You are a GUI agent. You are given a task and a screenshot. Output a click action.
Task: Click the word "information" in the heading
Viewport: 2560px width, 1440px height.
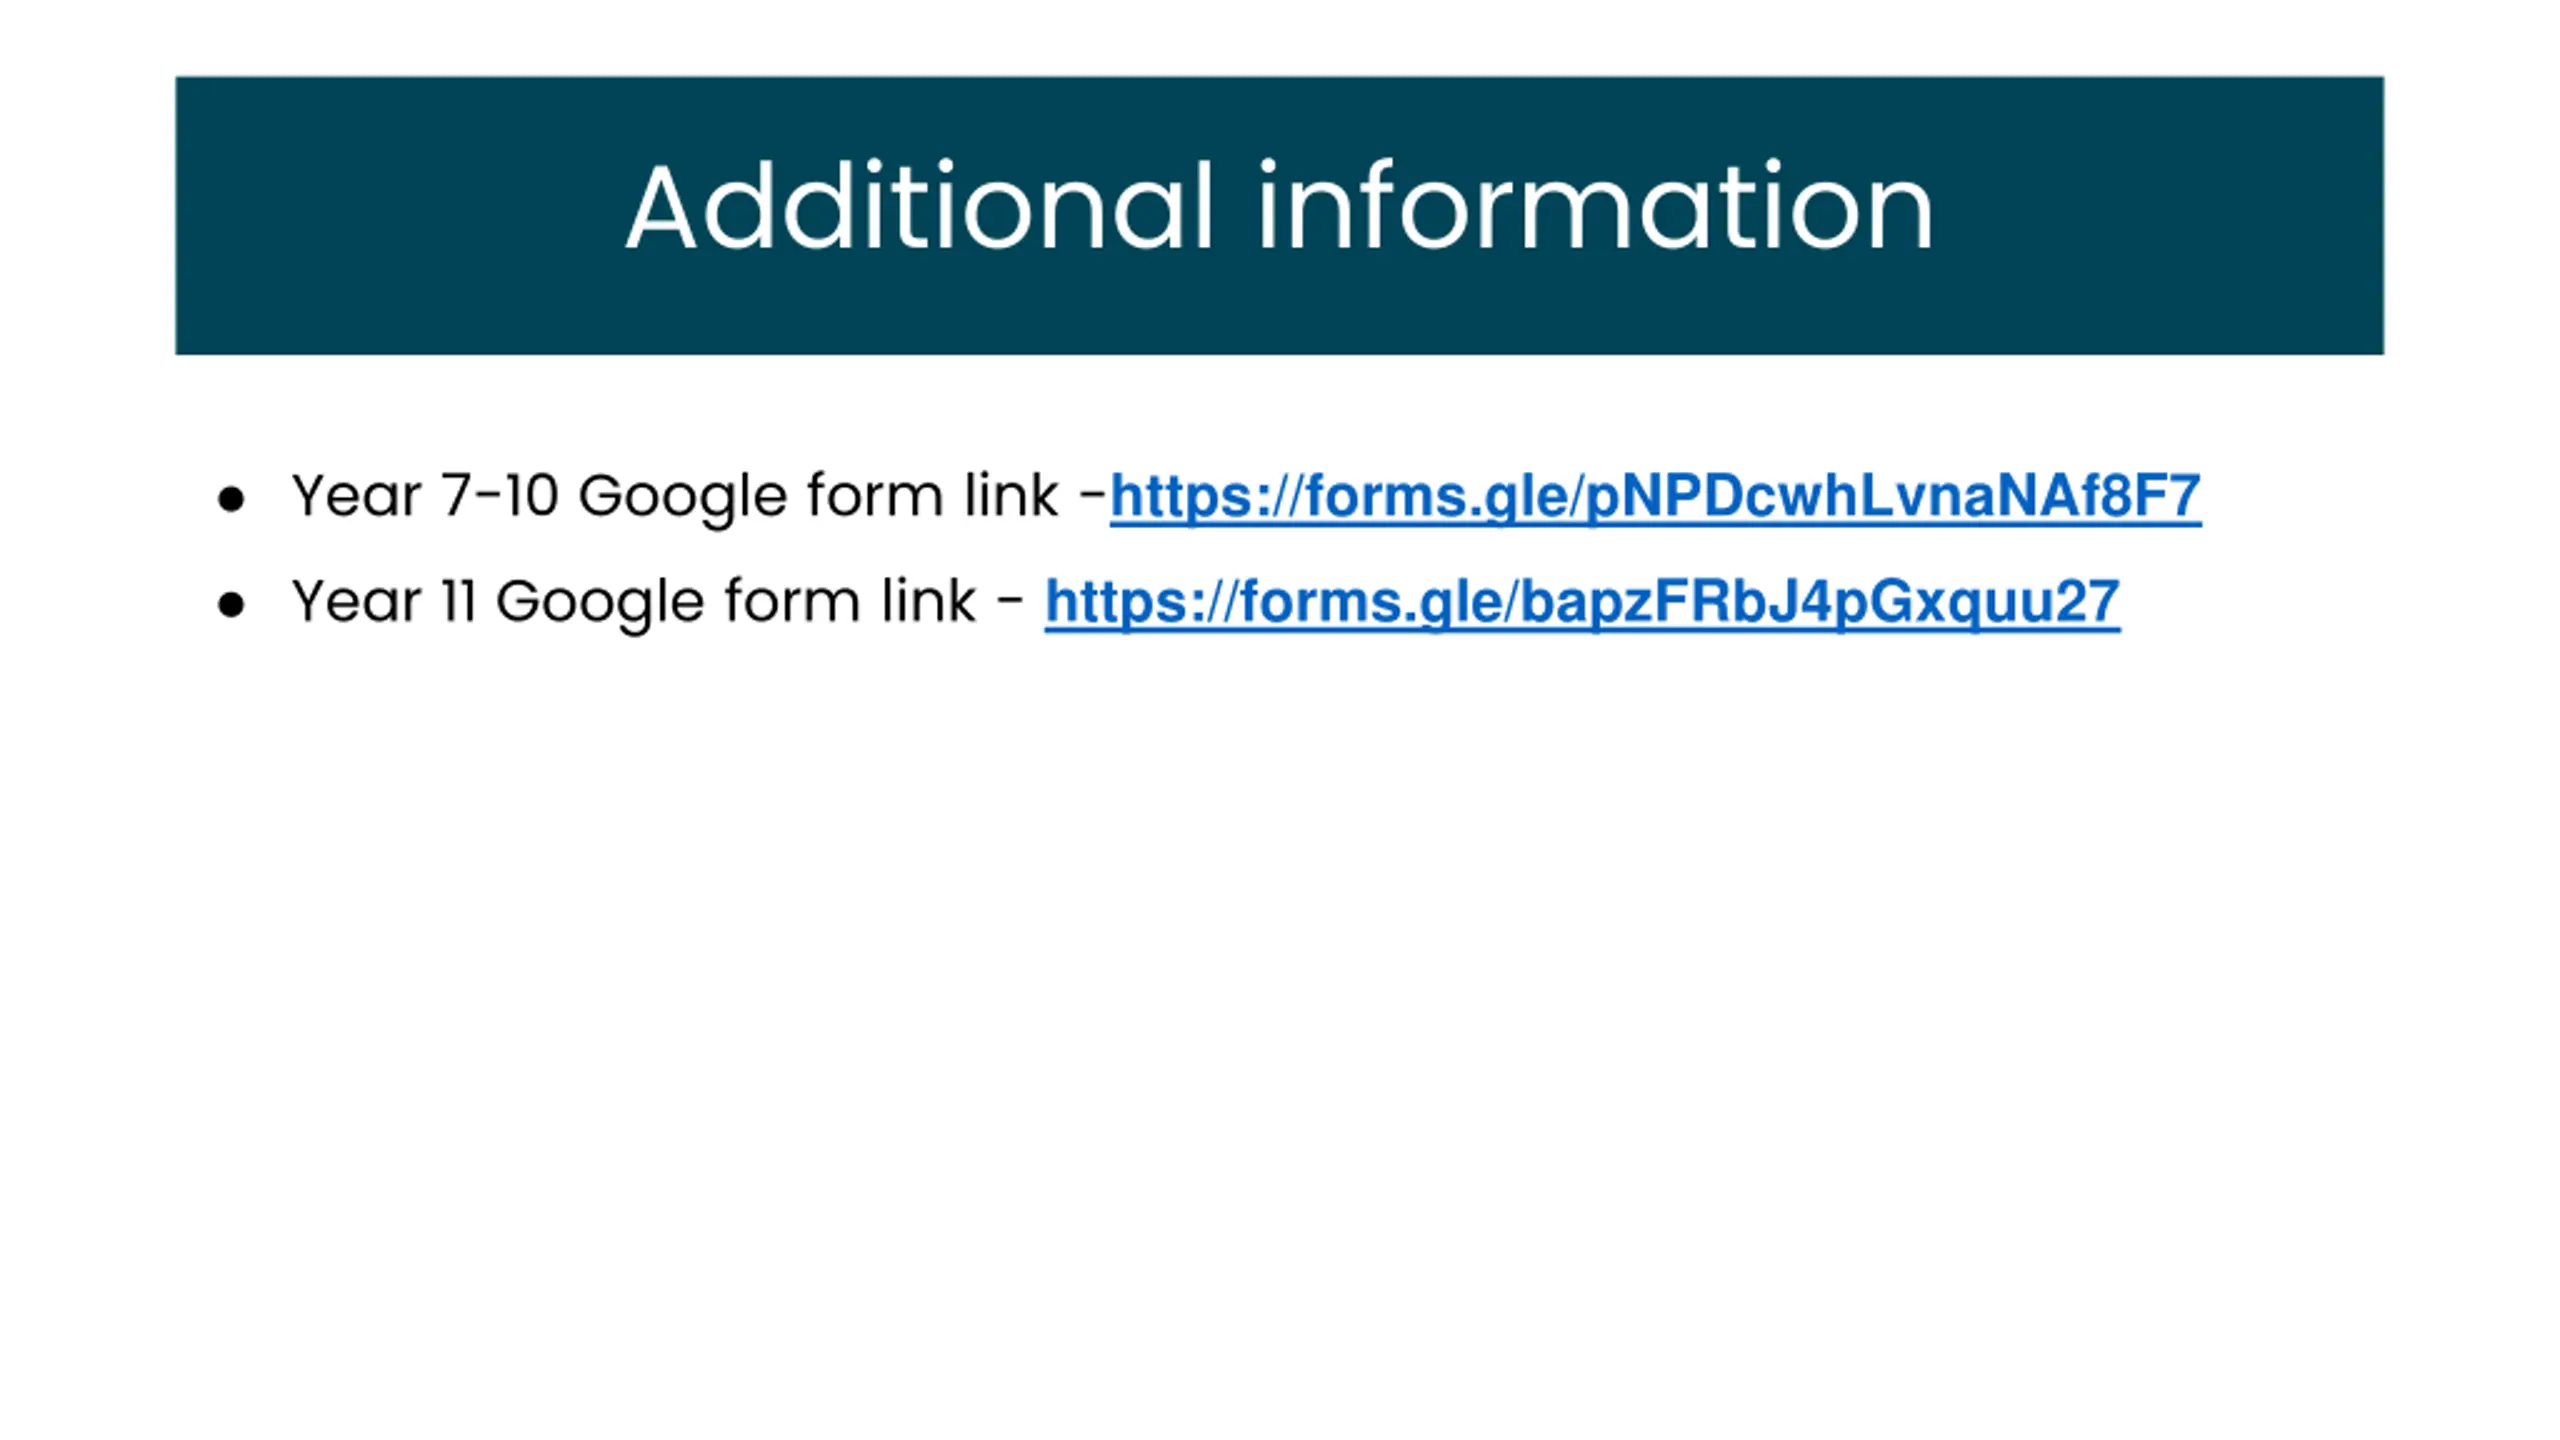[x=1596, y=207]
